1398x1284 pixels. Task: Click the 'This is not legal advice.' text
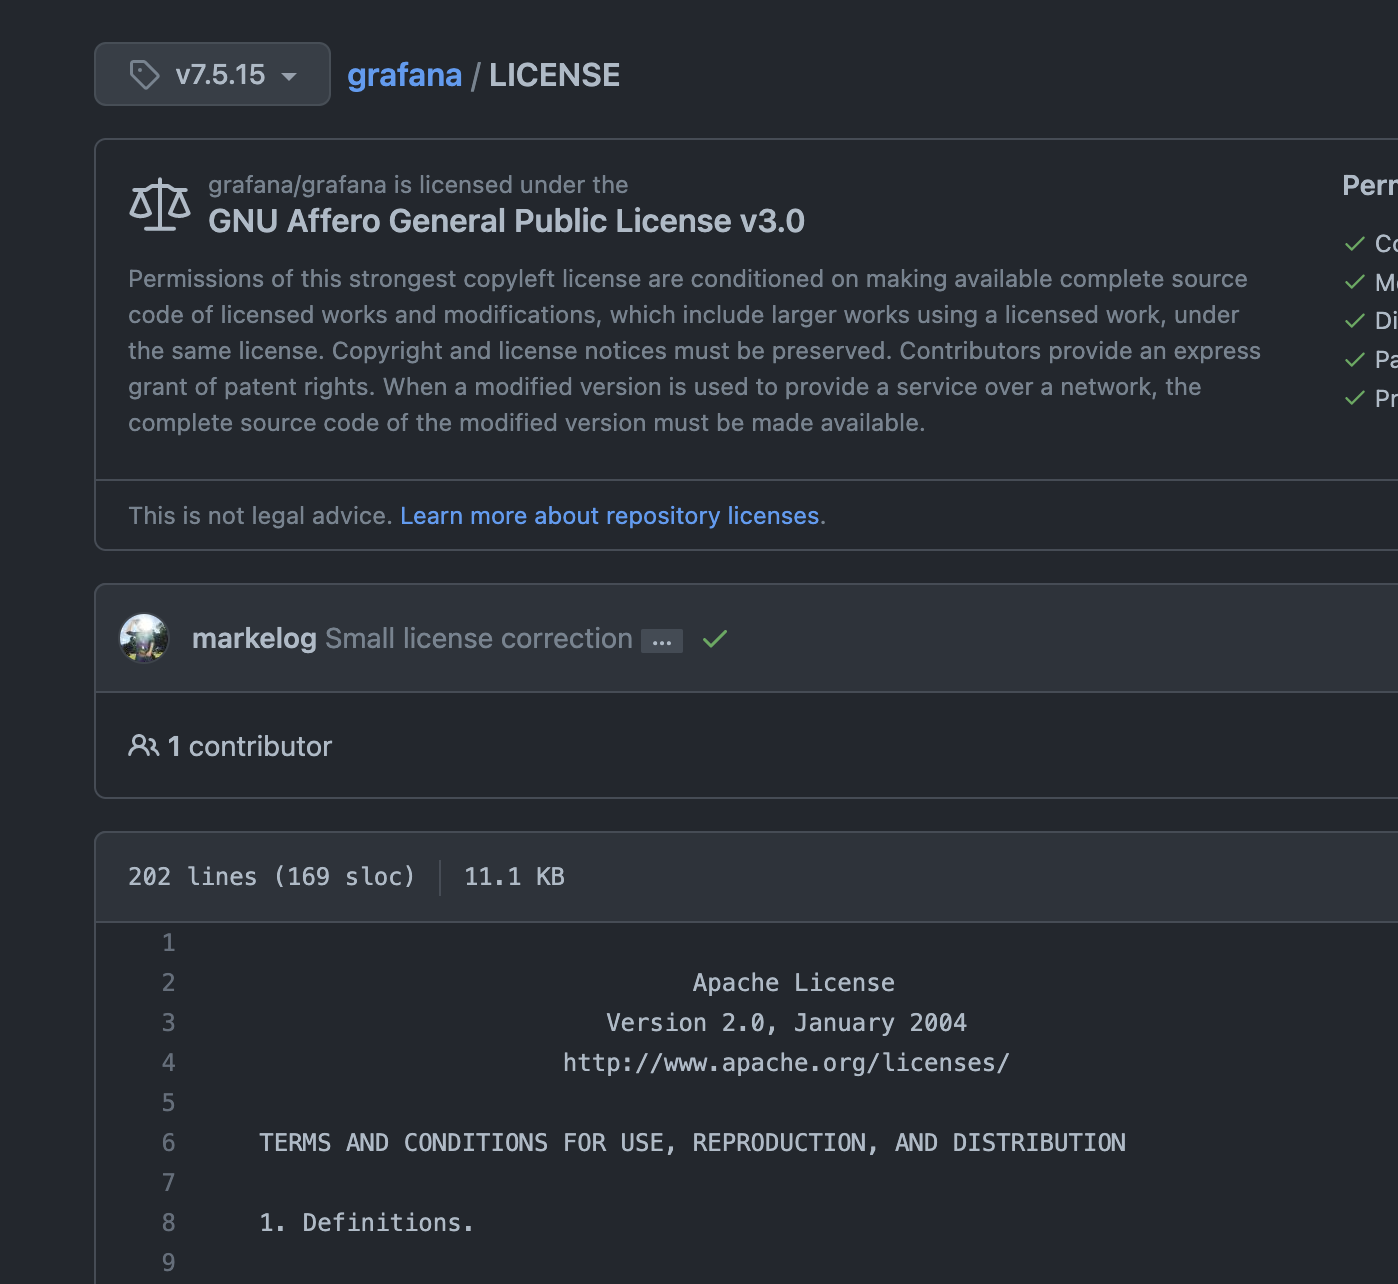260,516
